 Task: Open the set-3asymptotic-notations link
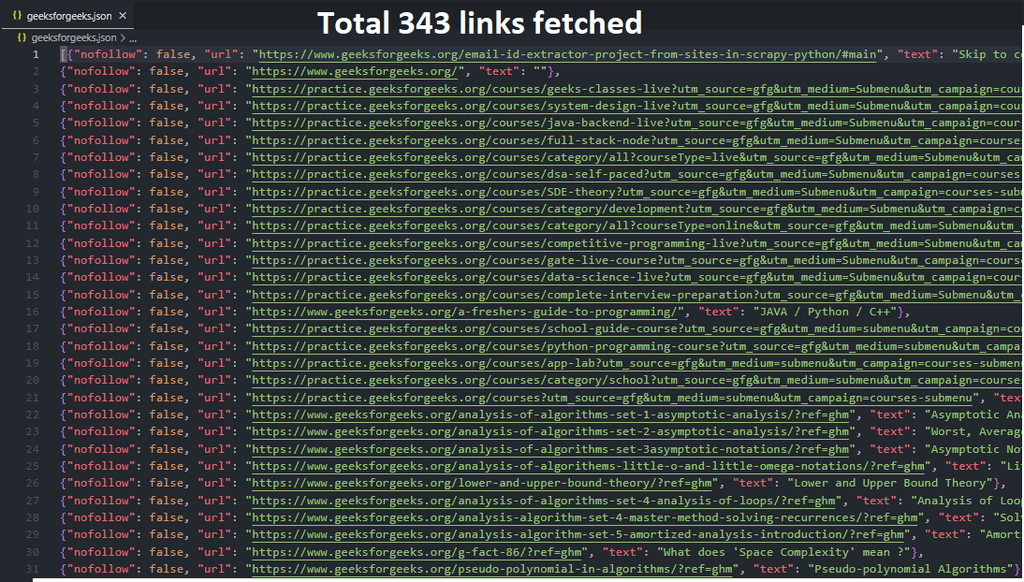tap(551, 449)
